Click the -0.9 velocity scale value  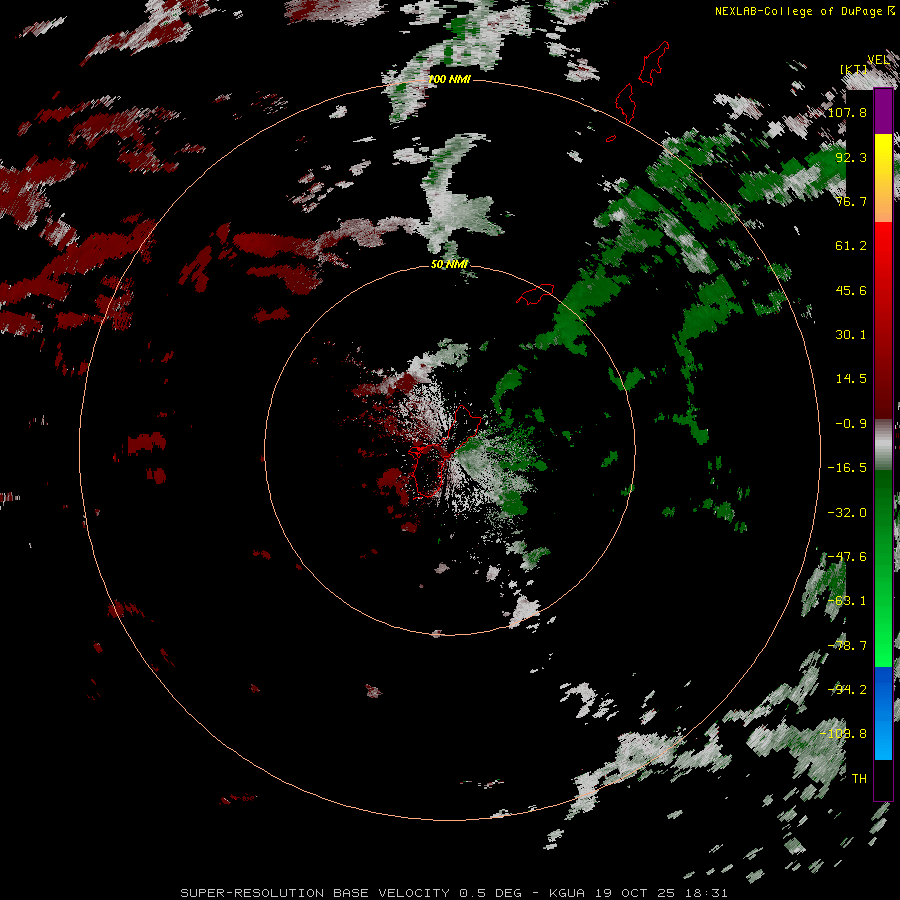pyautogui.click(x=851, y=424)
